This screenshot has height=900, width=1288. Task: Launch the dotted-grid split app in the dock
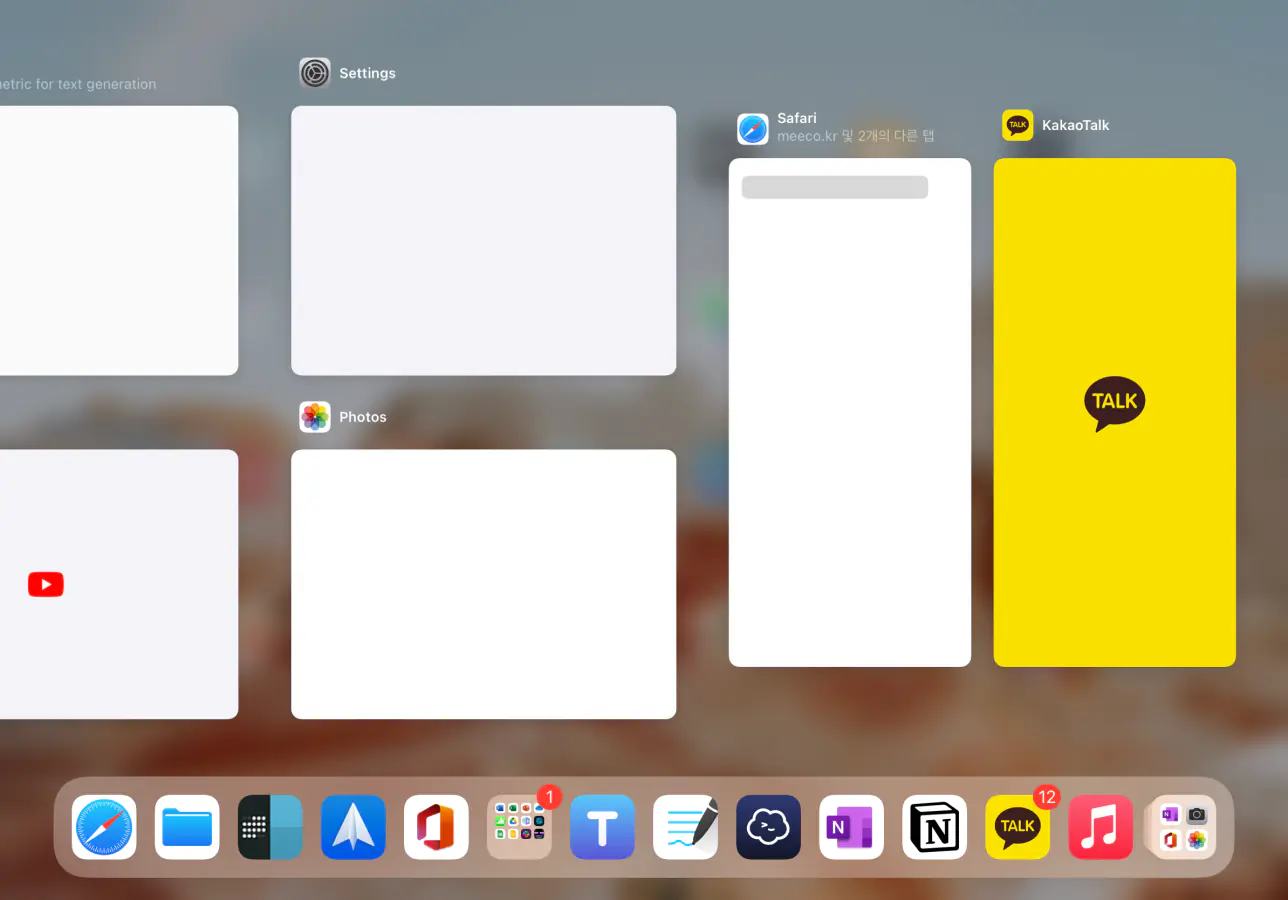(x=270, y=827)
